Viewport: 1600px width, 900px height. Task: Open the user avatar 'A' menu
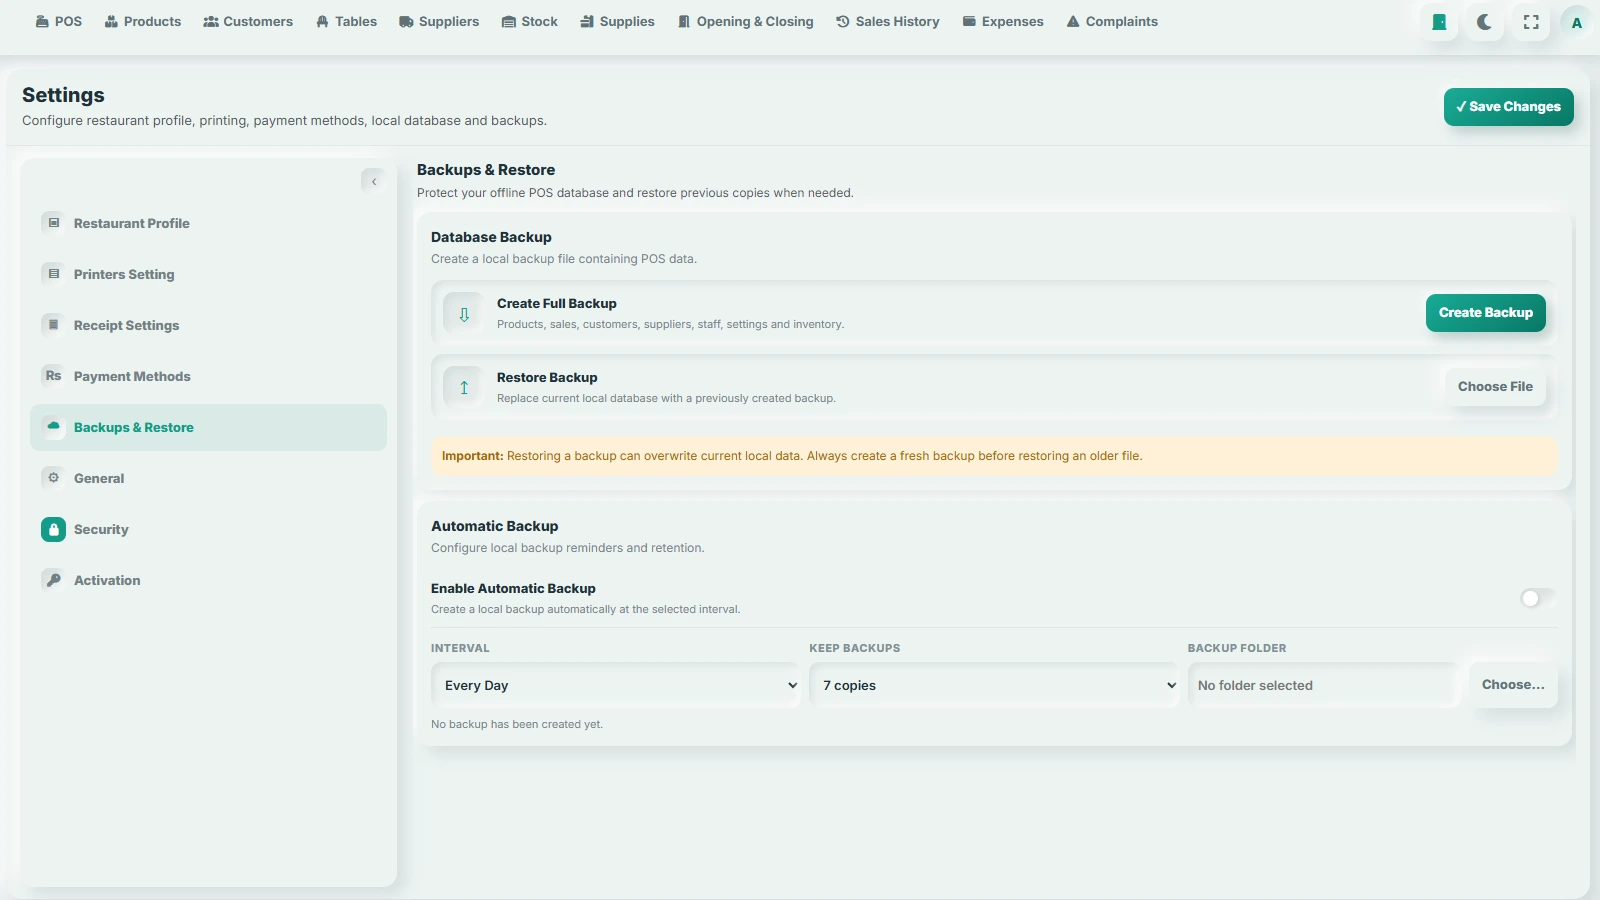[x=1577, y=22]
